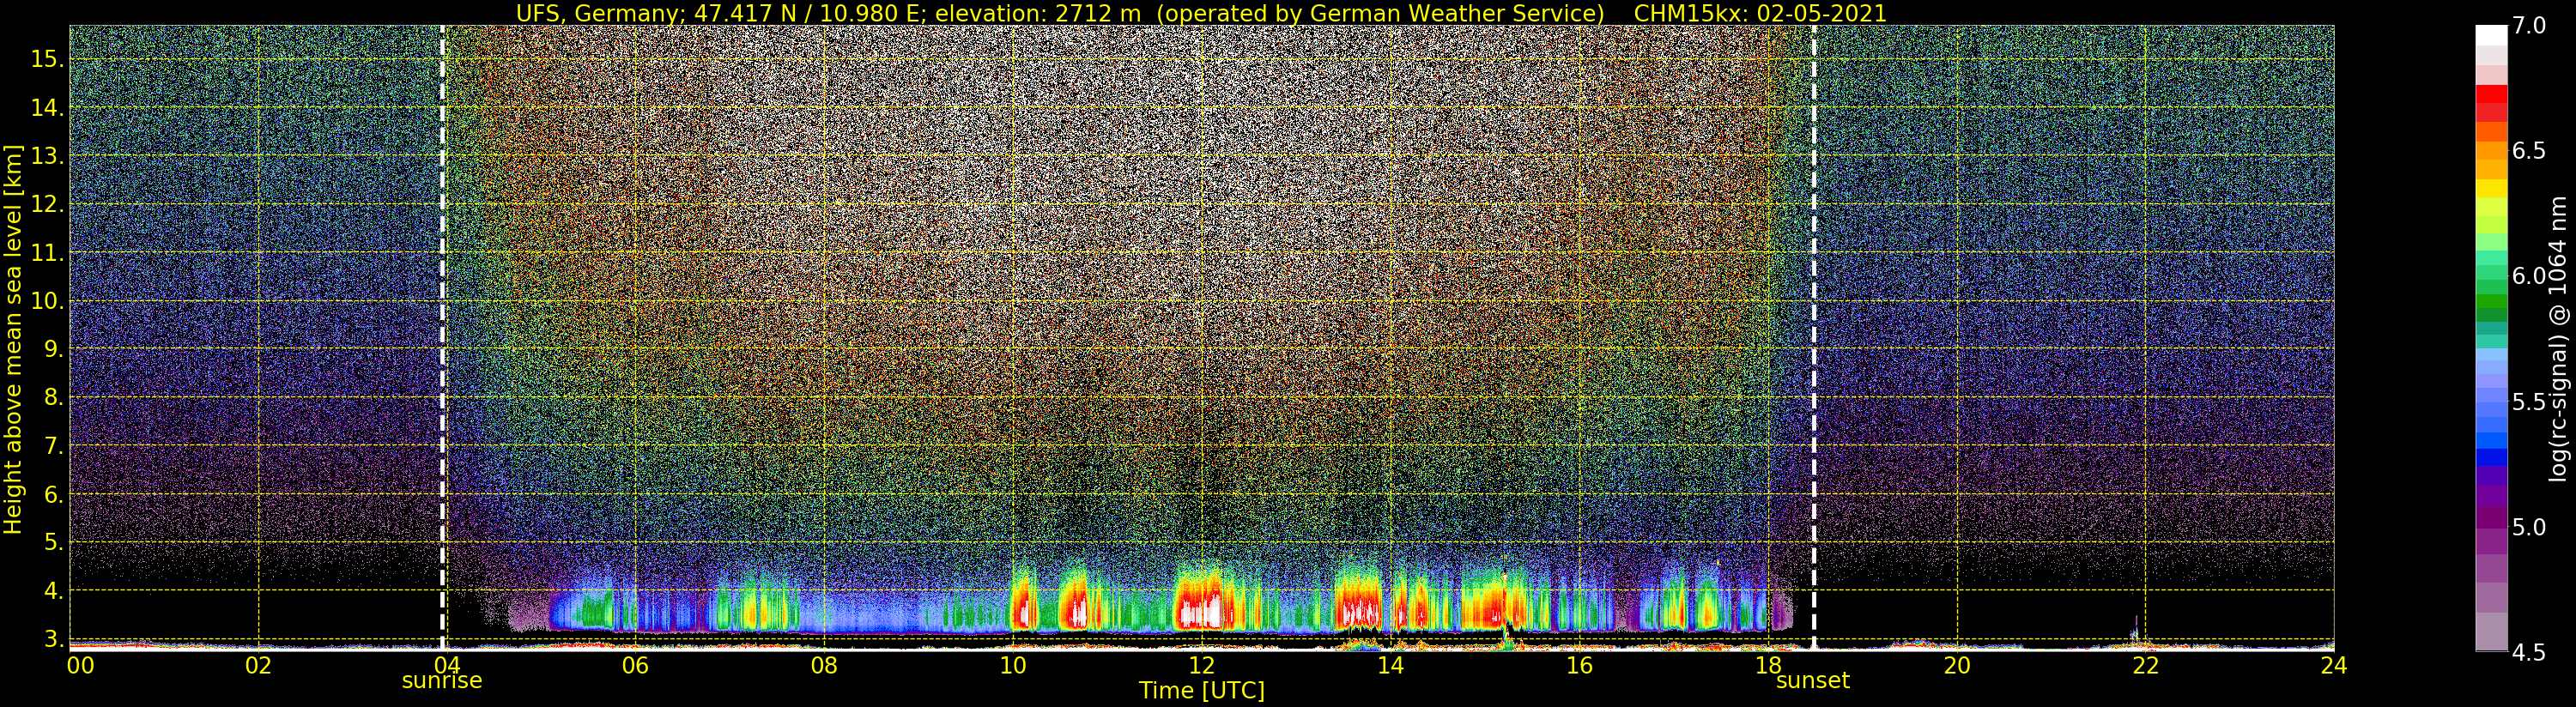This screenshot has height=707, width=2576.
Task: Click the 12 tick on the time axis
Action: (x=1201, y=665)
